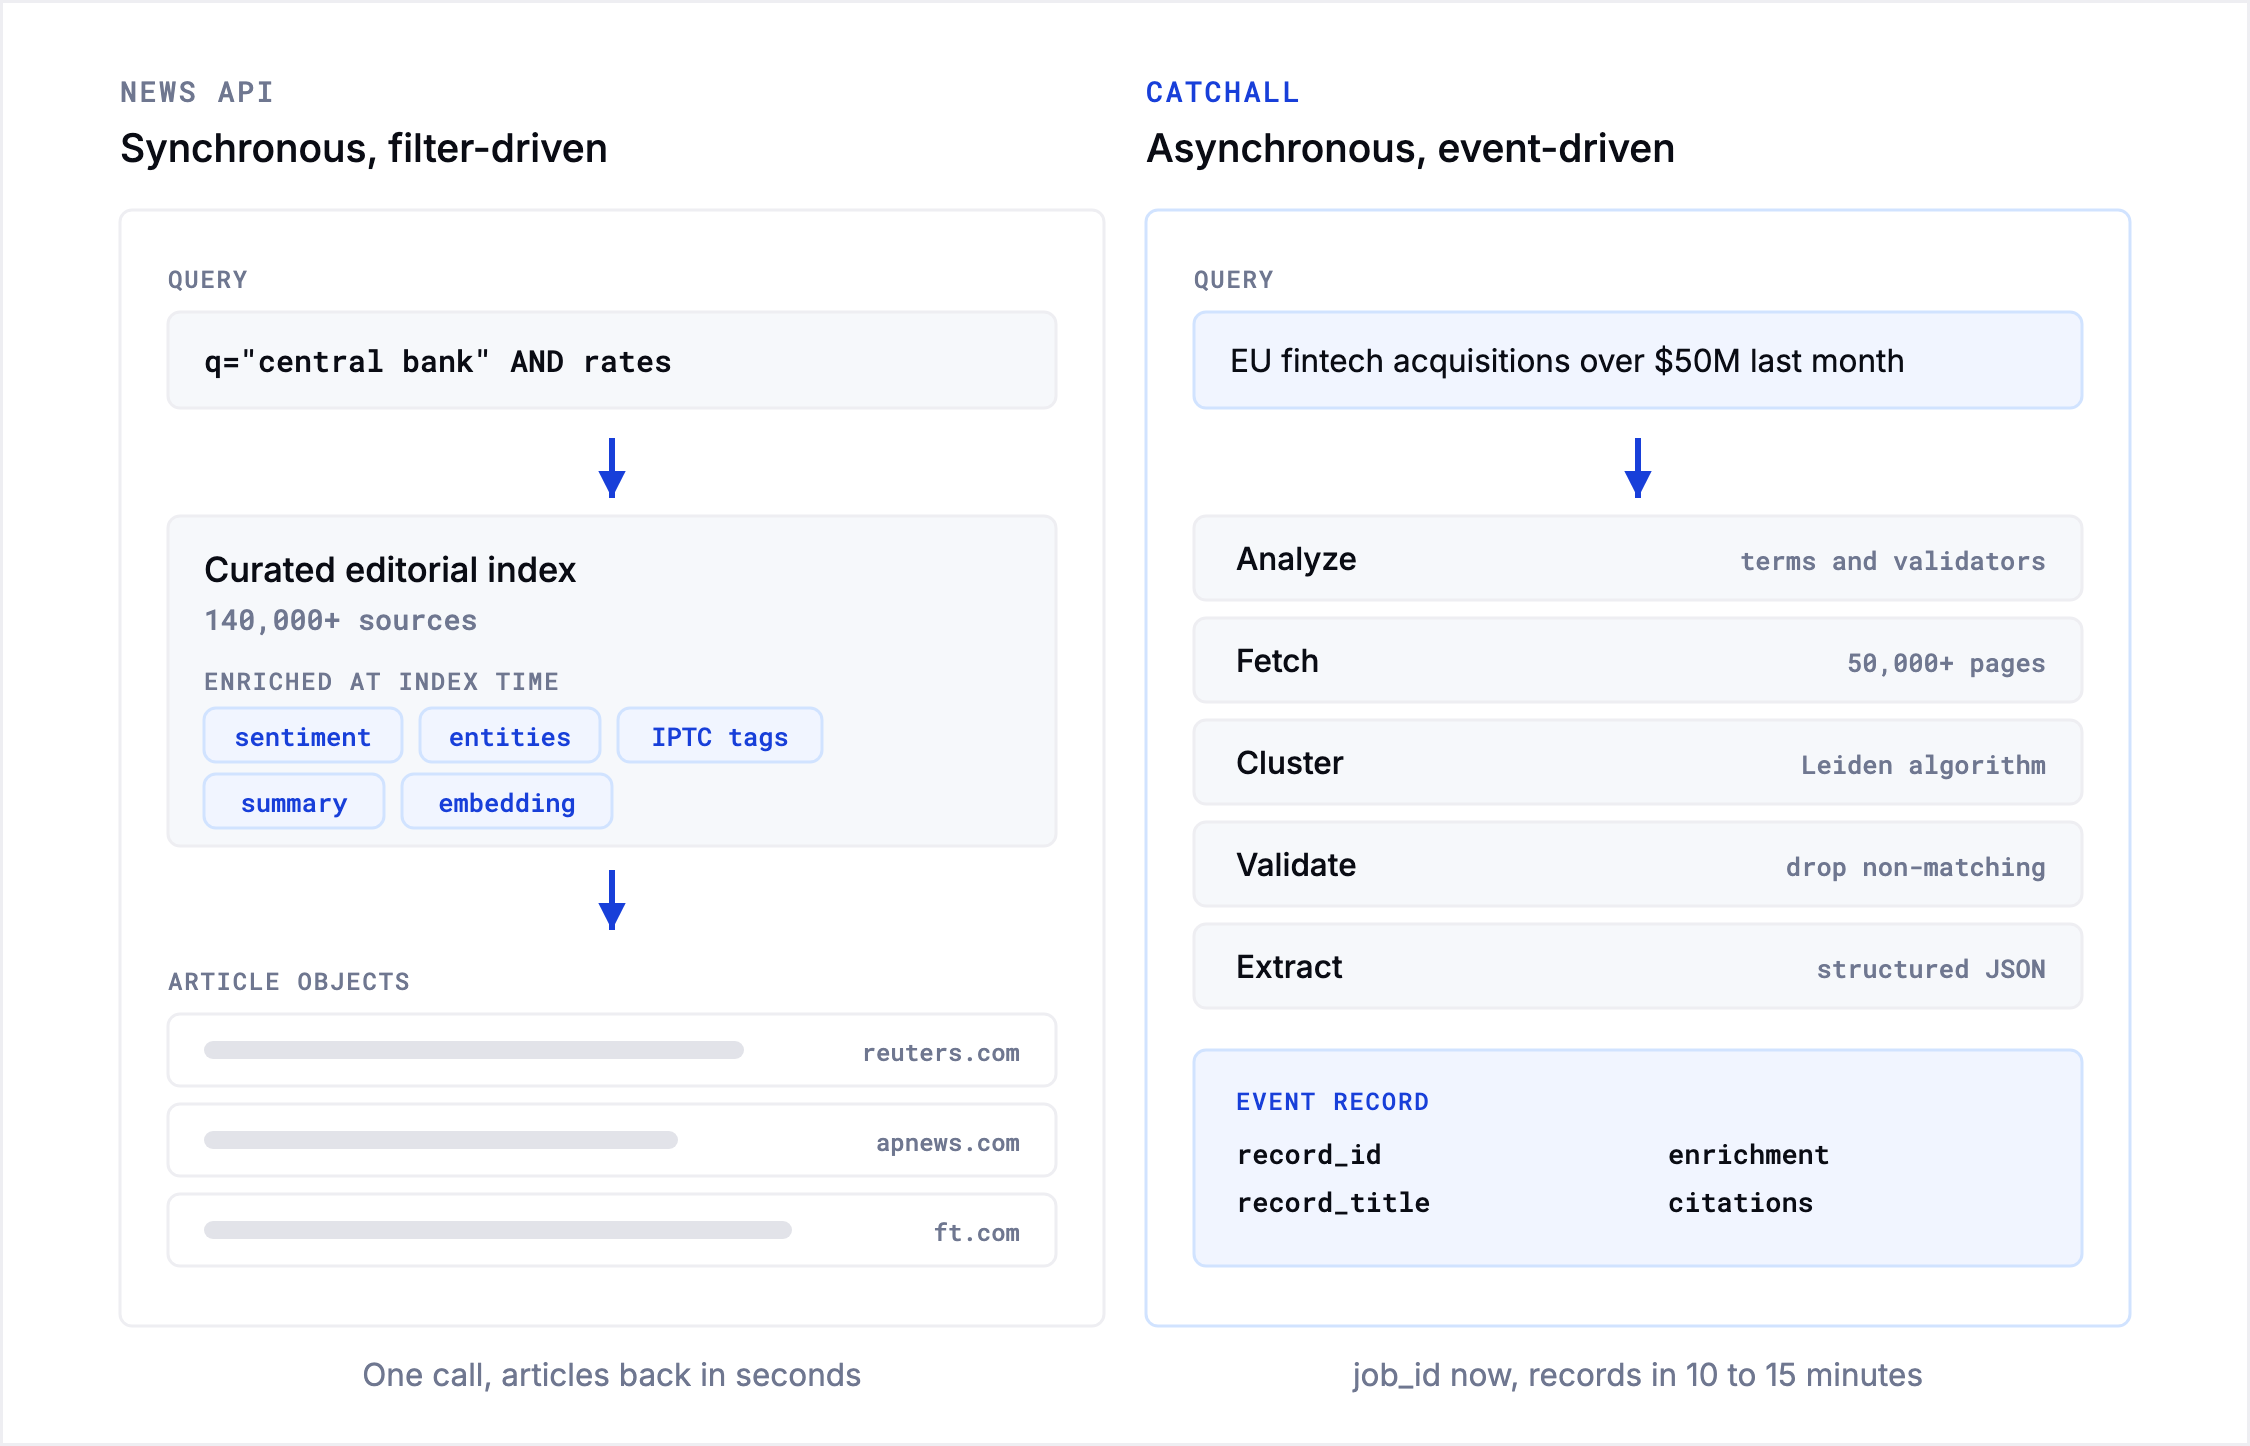Click the Extract pipeline step
This screenshot has width=2250, height=1446.
(1637, 966)
